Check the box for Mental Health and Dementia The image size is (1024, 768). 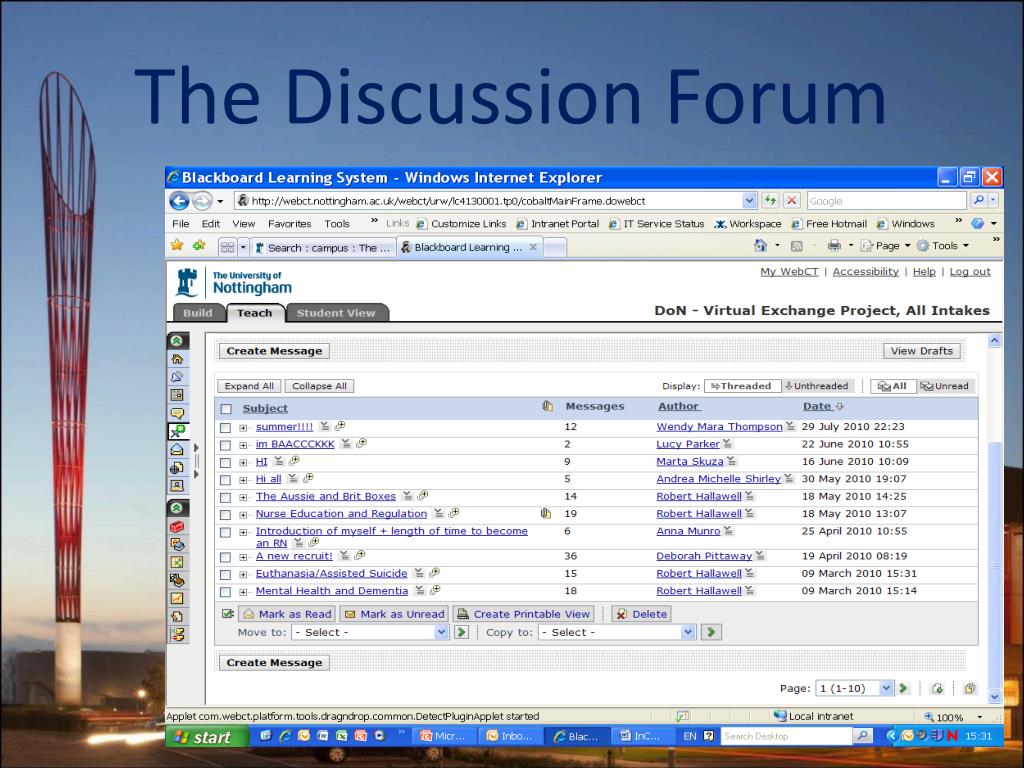click(225, 592)
